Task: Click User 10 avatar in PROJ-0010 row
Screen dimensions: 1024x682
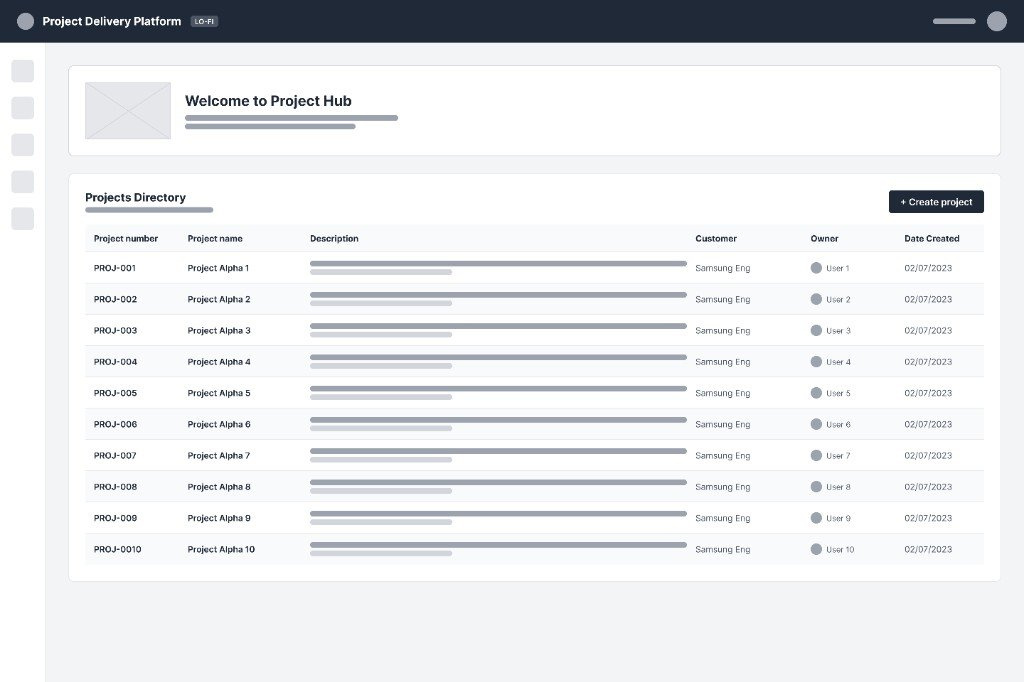Action: coord(816,549)
